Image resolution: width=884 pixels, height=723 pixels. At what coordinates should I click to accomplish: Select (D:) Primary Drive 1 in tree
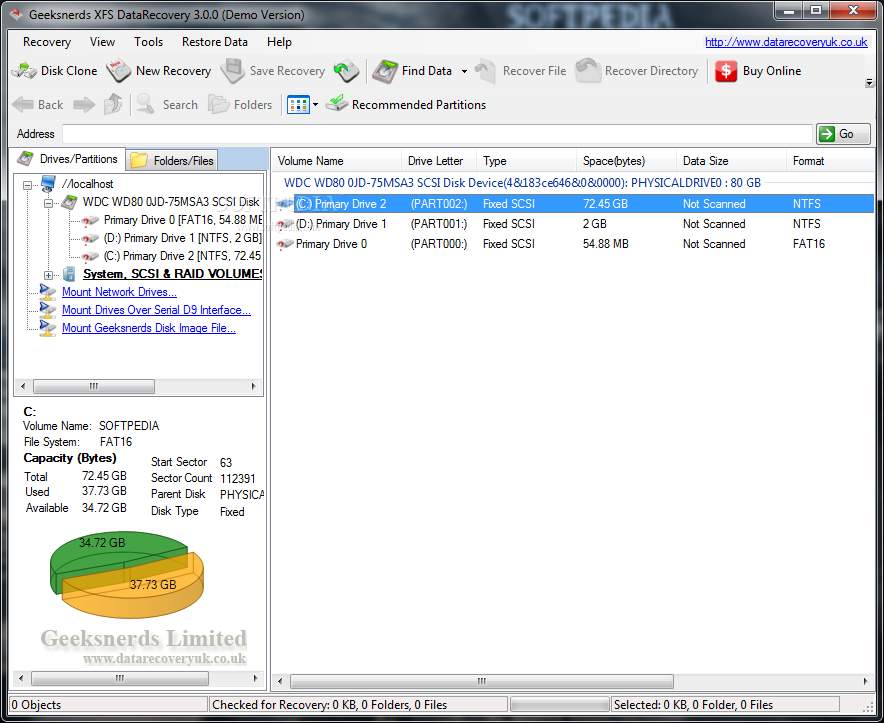pyautogui.click(x=182, y=238)
